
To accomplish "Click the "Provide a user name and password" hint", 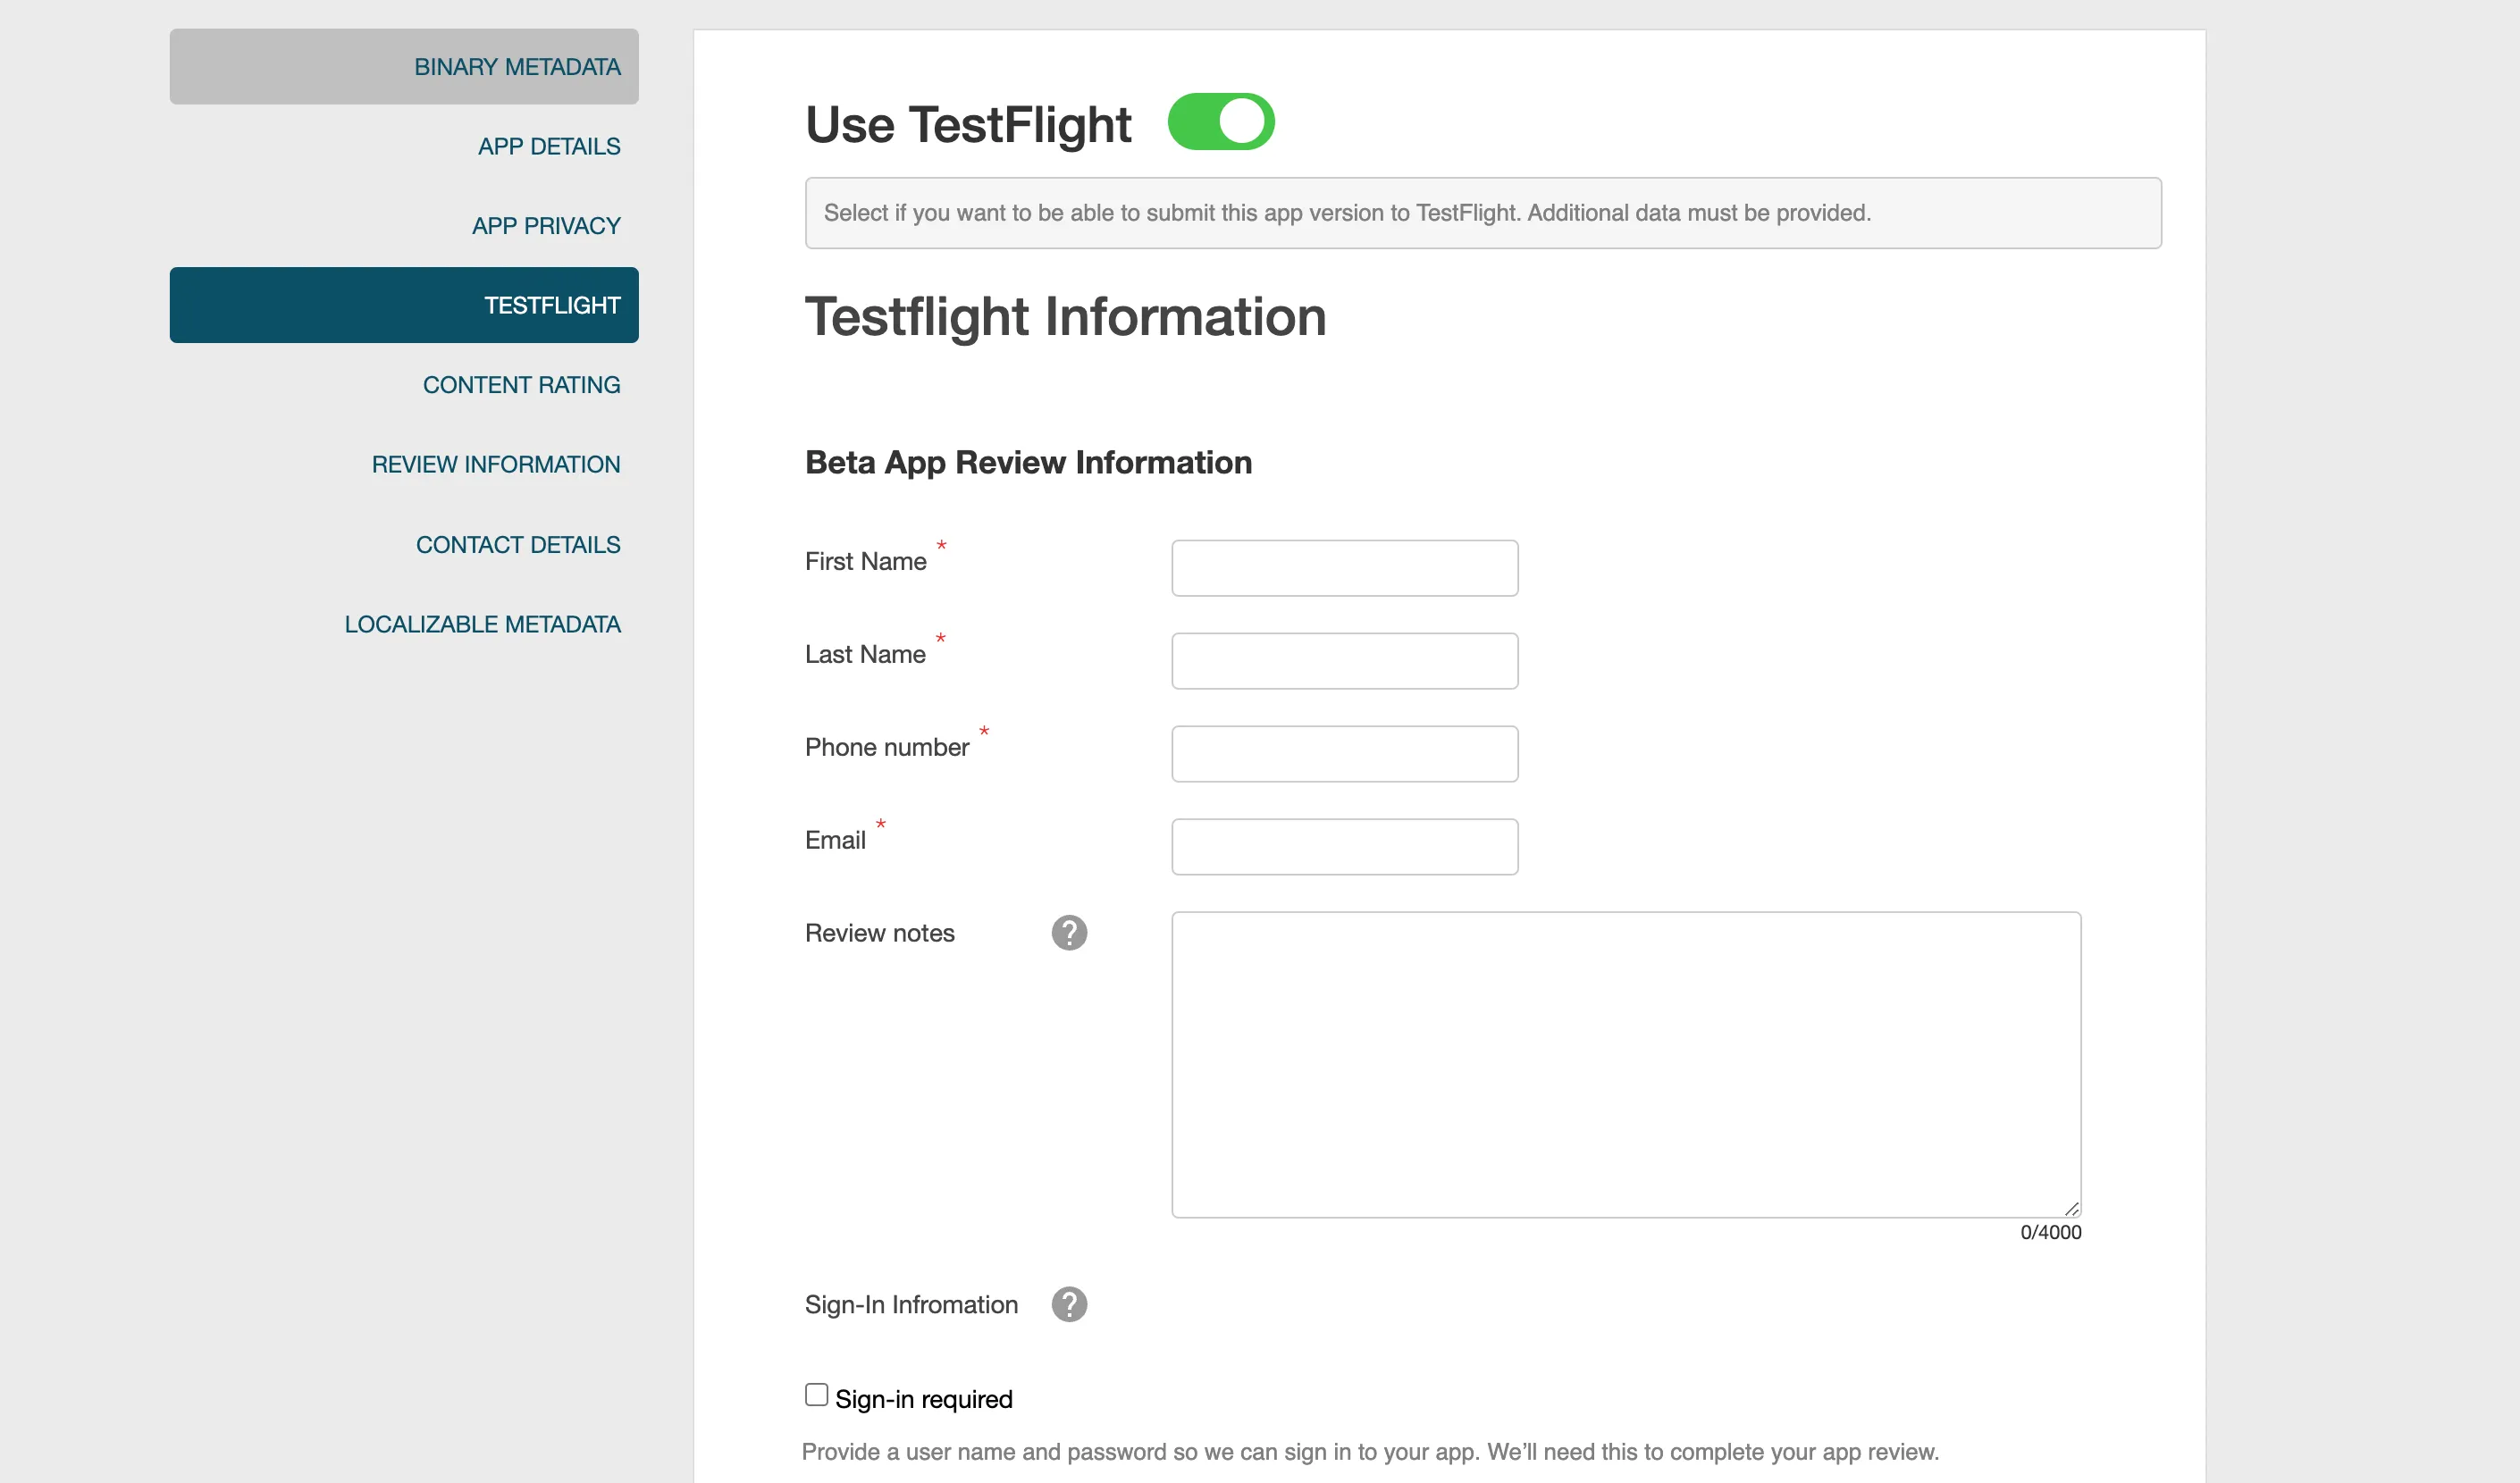I will [x=1370, y=1452].
